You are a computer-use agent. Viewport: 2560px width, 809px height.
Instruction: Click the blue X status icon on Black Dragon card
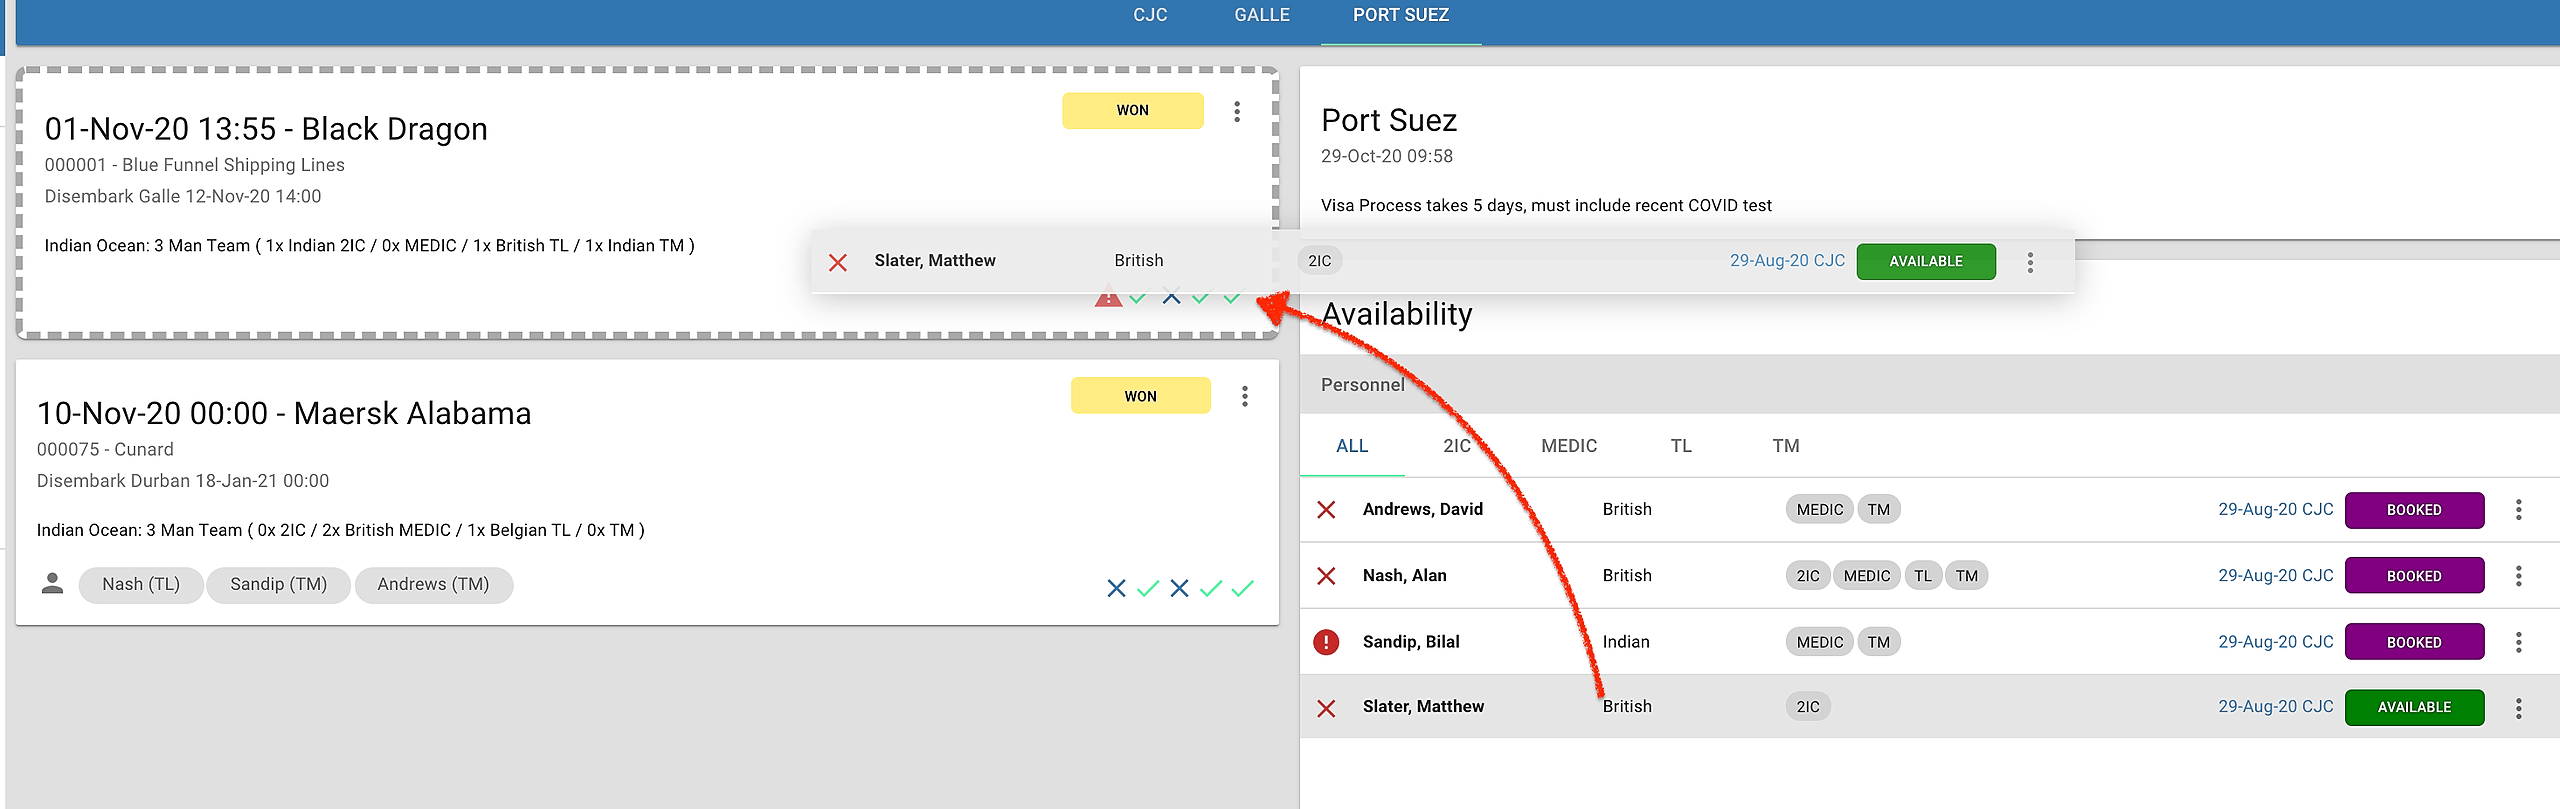tap(1171, 297)
